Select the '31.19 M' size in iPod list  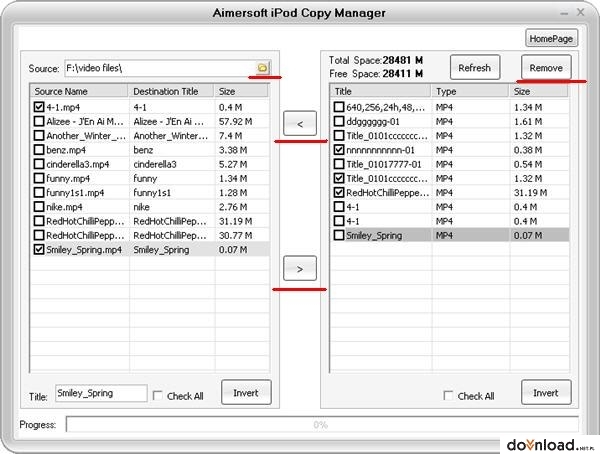point(530,193)
